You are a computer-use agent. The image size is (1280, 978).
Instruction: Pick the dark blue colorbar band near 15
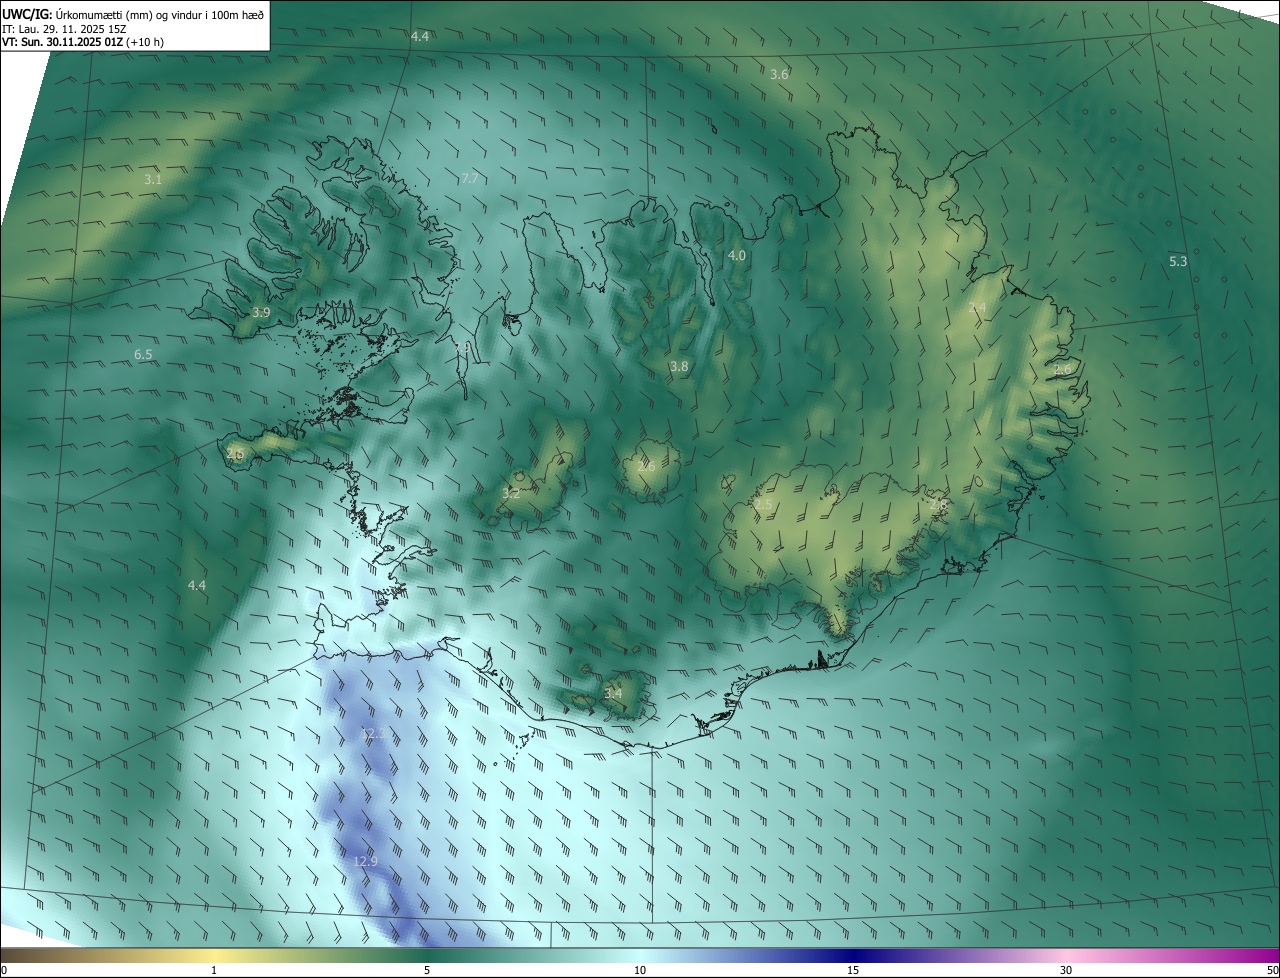pyautogui.click(x=853, y=955)
